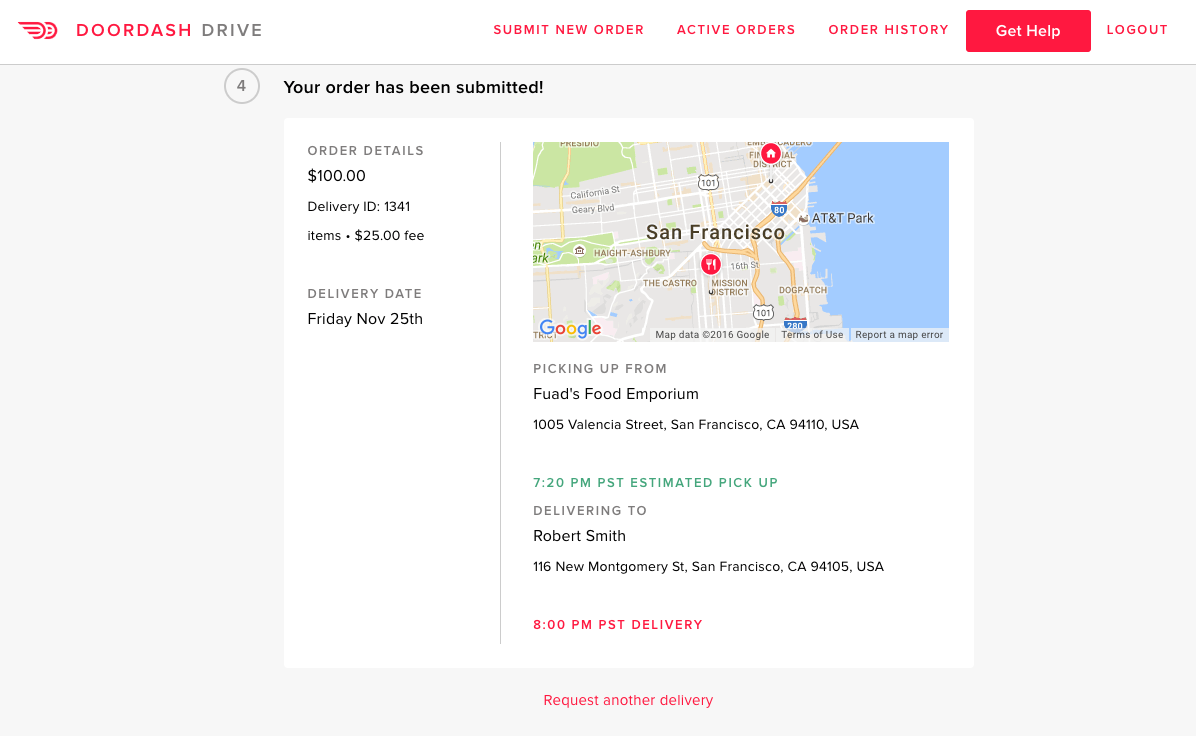
Task: Click the restaurant fork-and-knife map pin
Action: point(710,264)
